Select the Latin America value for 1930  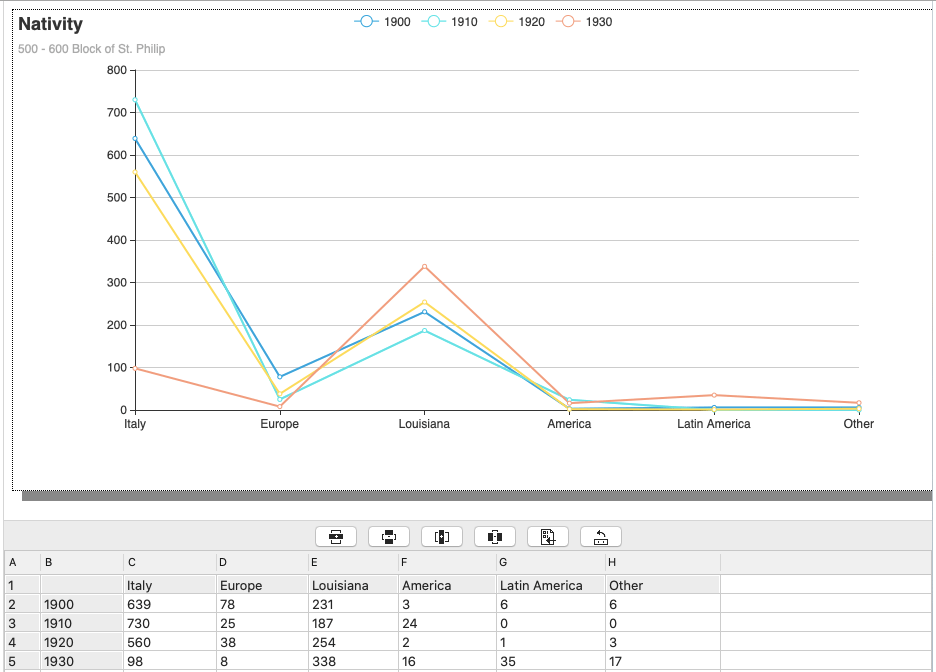tap(550, 661)
